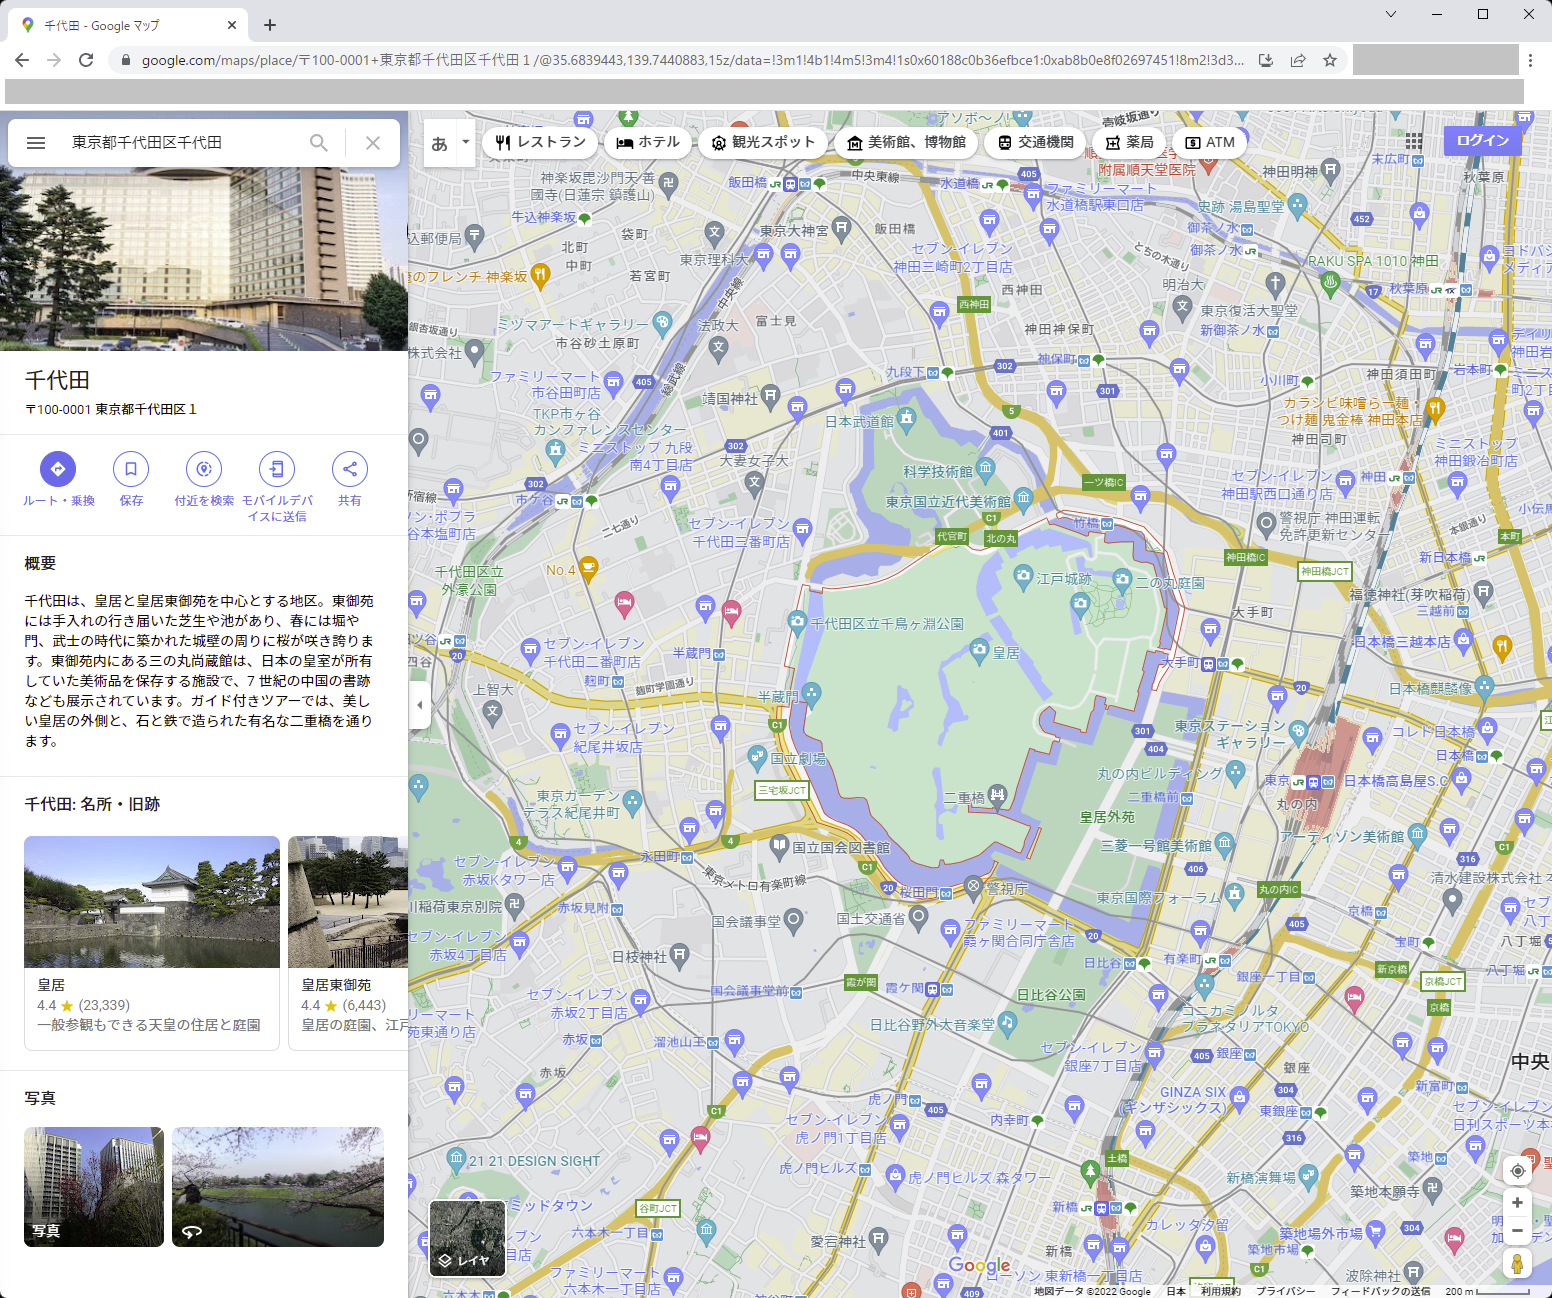Viewport: 1552px width, 1298px height.
Task: Select the 観光スポット filter chip
Action: click(x=763, y=143)
